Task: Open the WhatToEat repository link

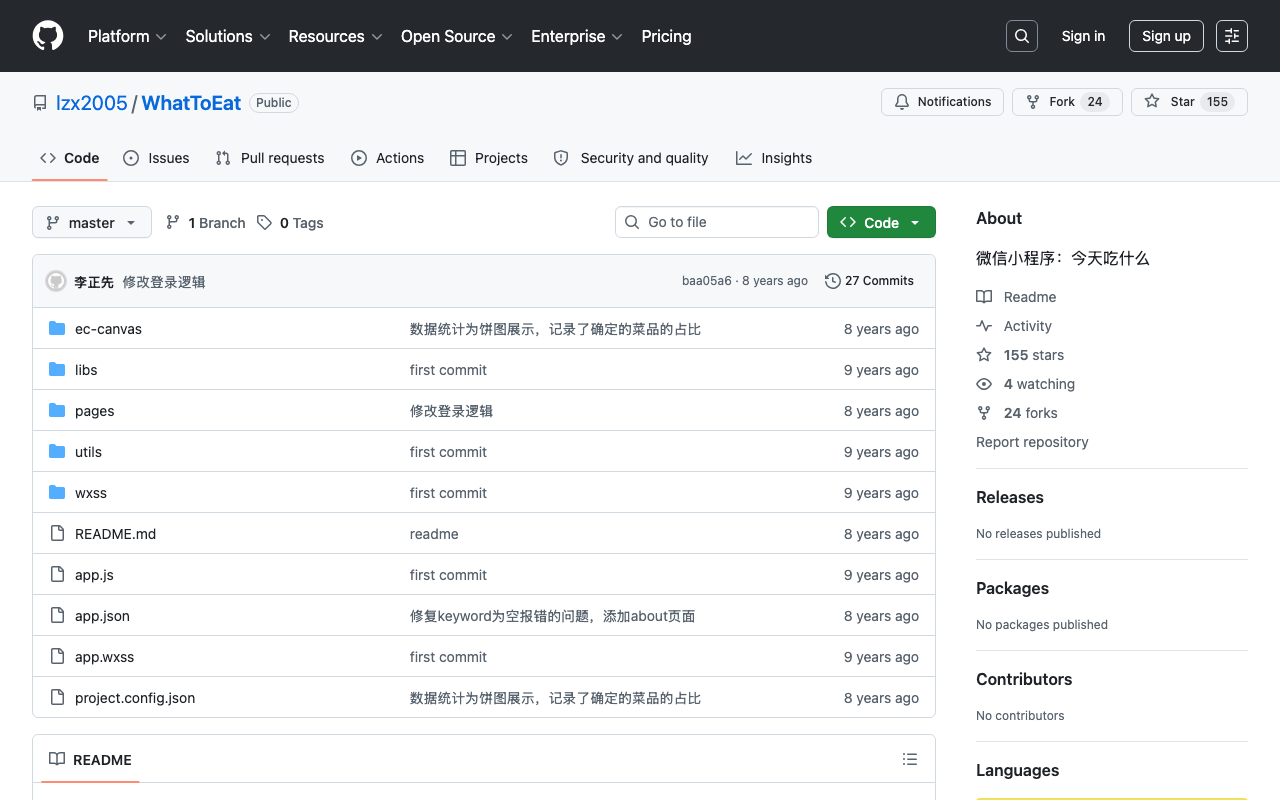Action: pyautogui.click(x=191, y=103)
